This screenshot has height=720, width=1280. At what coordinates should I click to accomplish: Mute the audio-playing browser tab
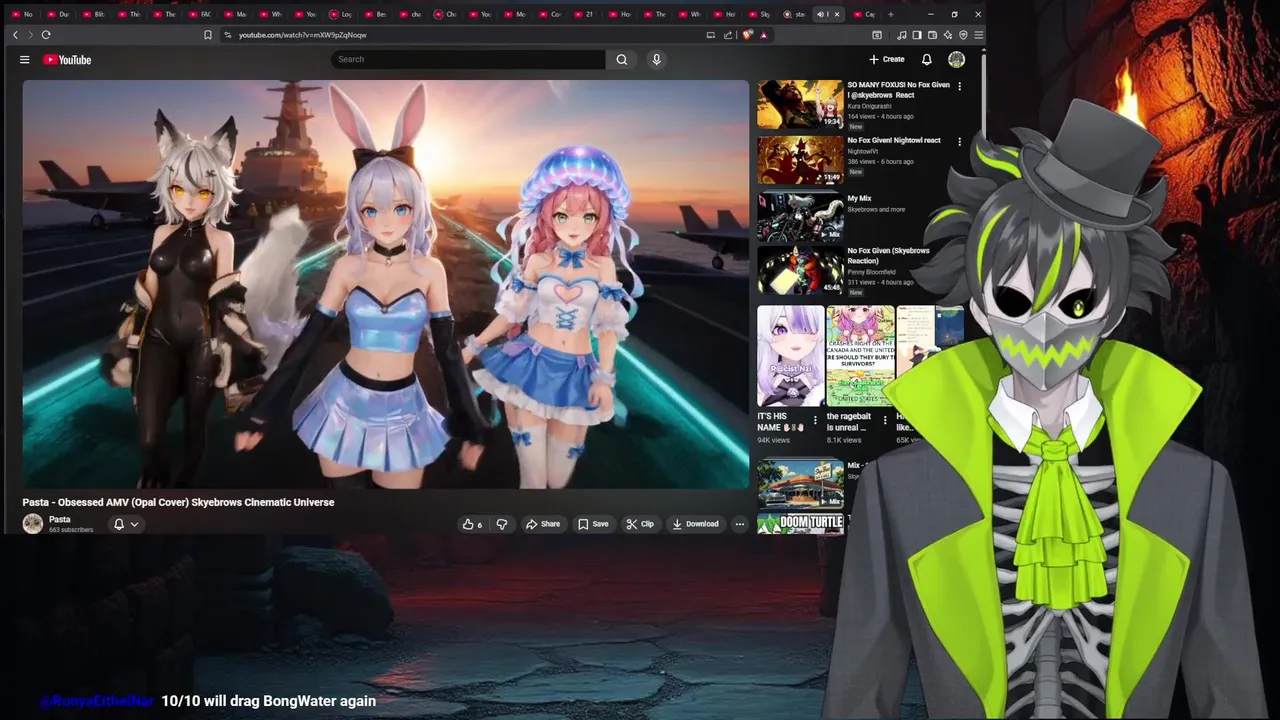coord(821,14)
